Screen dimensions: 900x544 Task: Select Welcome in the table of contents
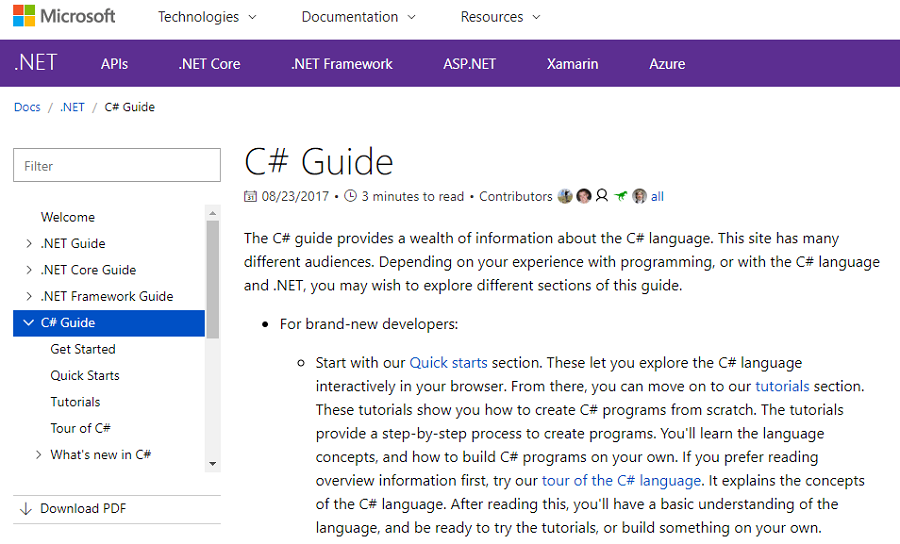click(x=68, y=217)
